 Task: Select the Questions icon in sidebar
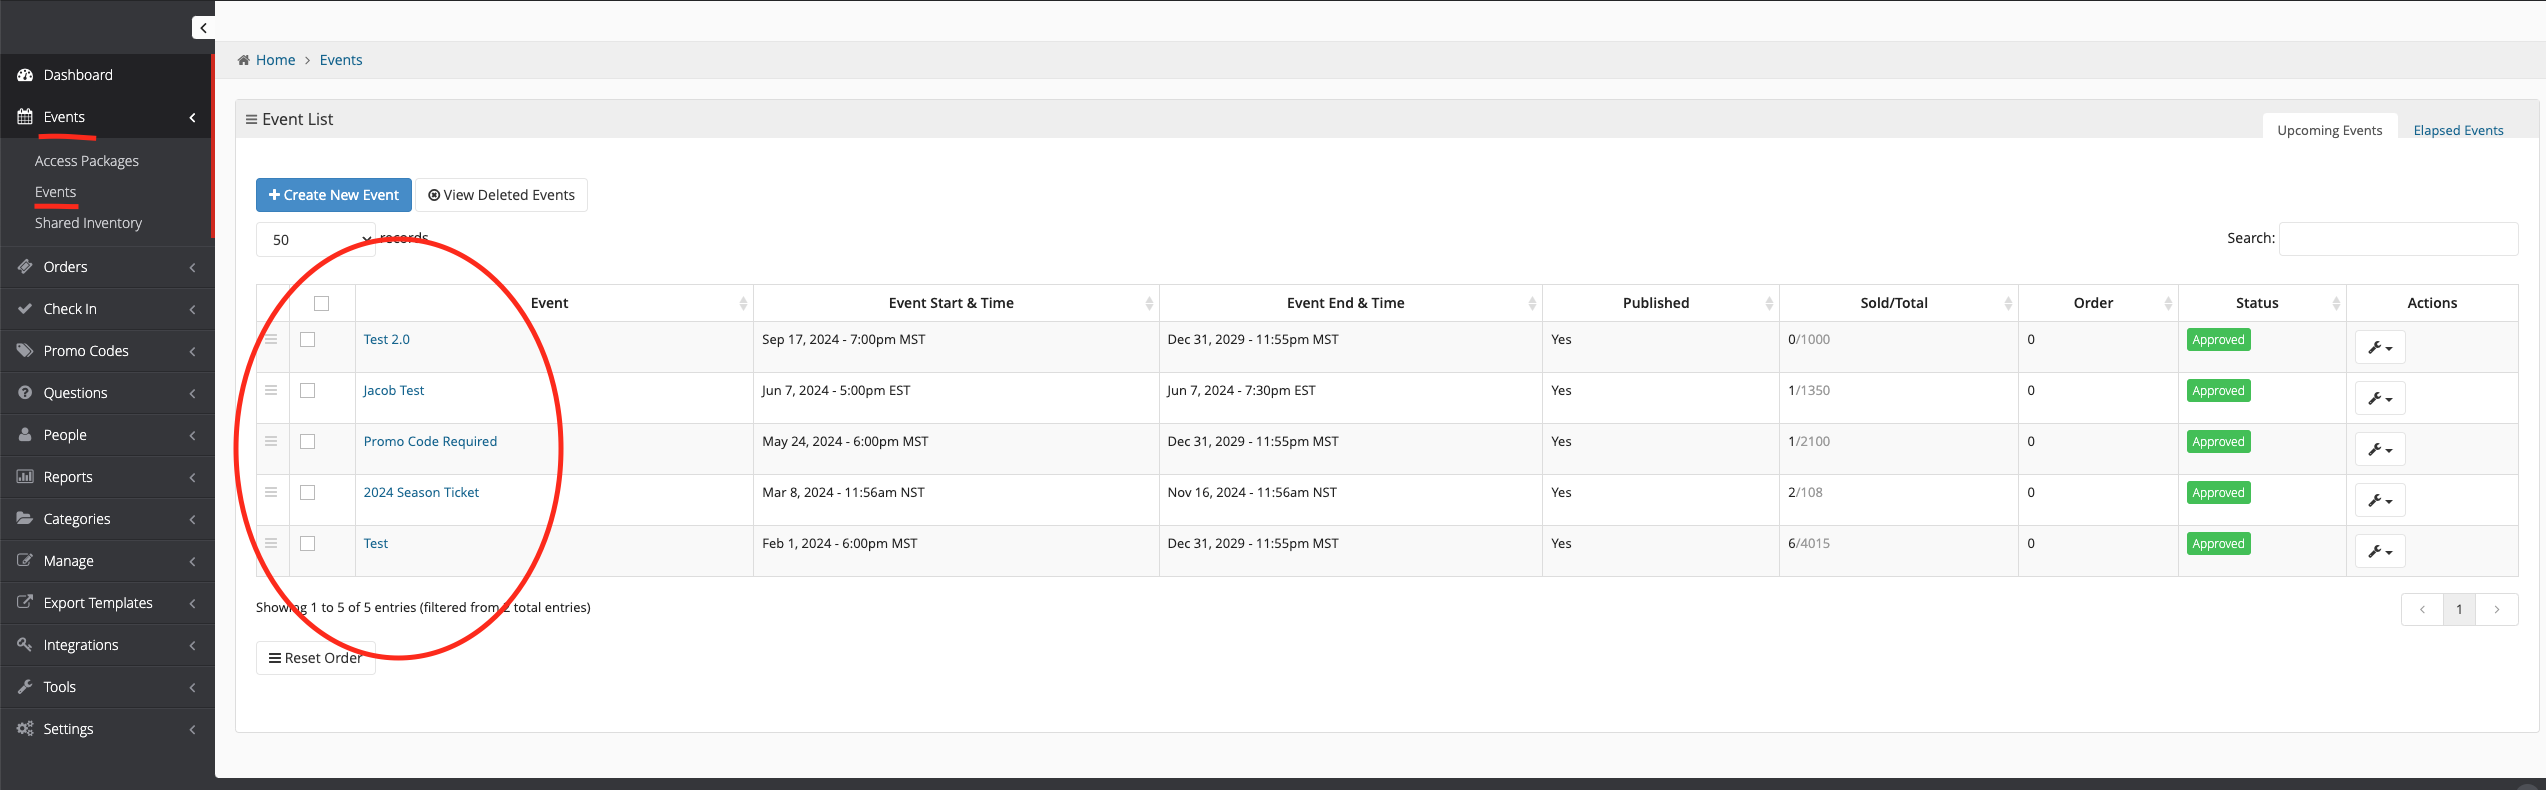click(25, 393)
